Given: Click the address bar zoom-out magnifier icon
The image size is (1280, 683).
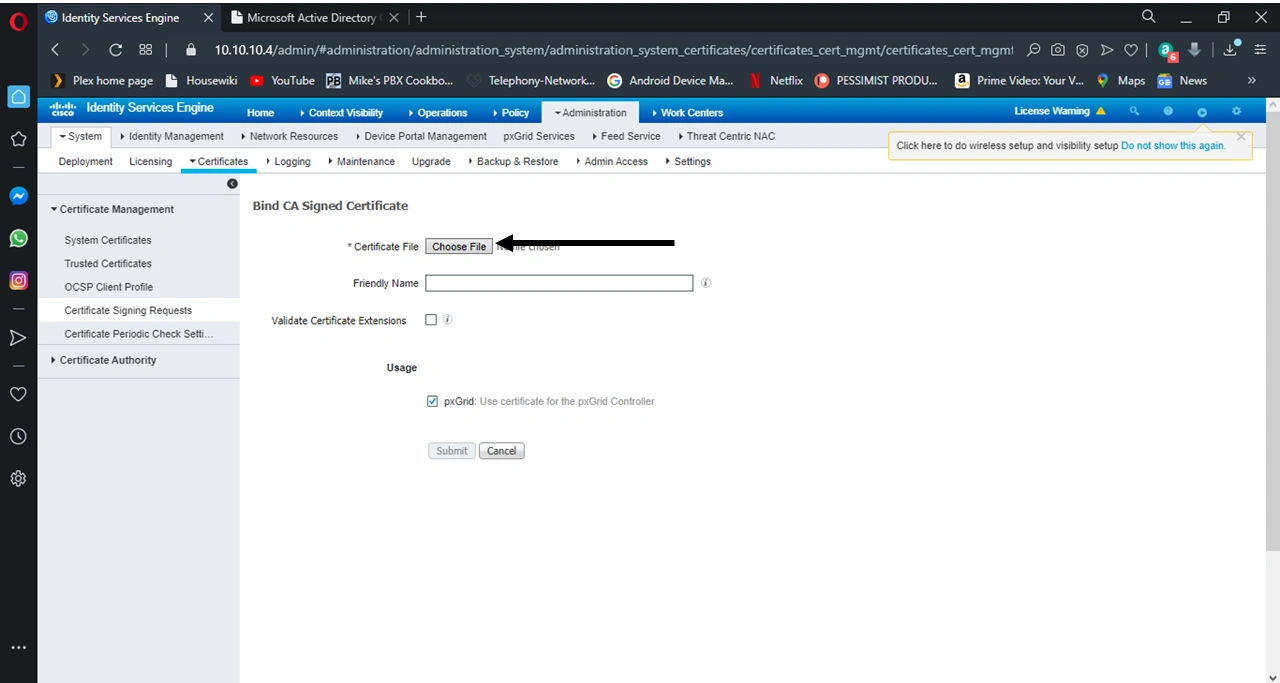Looking at the screenshot, I should pos(1034,50).
